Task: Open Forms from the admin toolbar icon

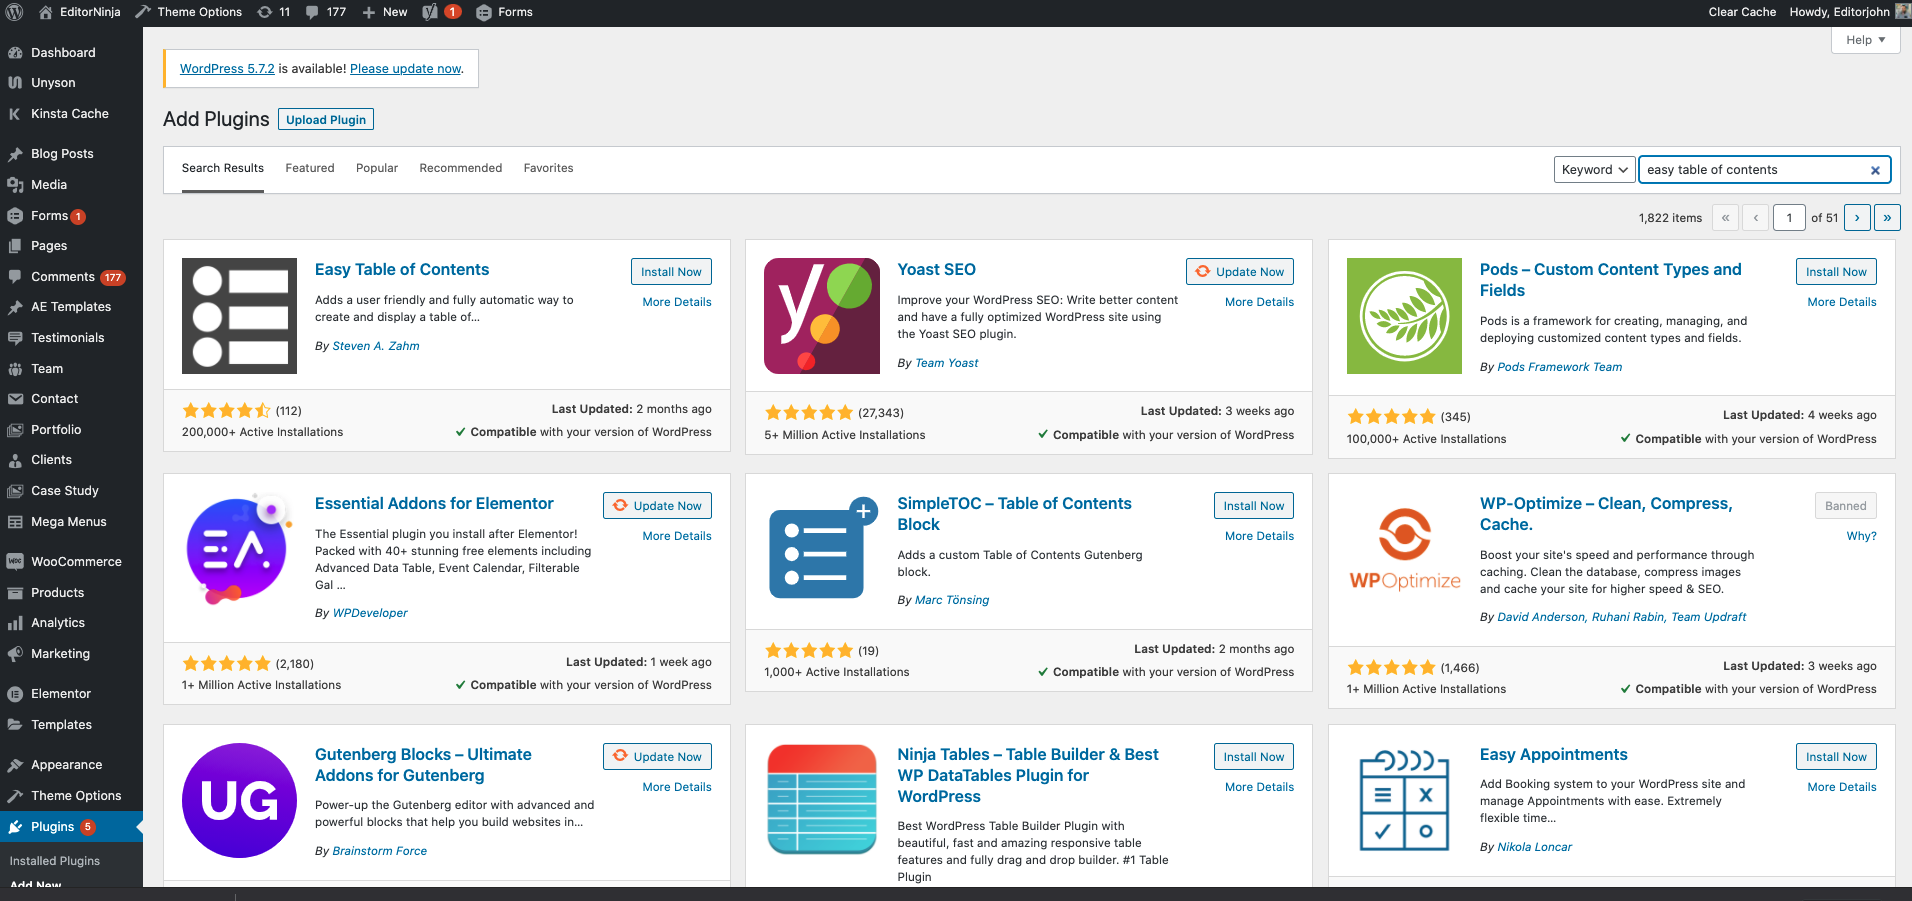Action: pos(484,12)
